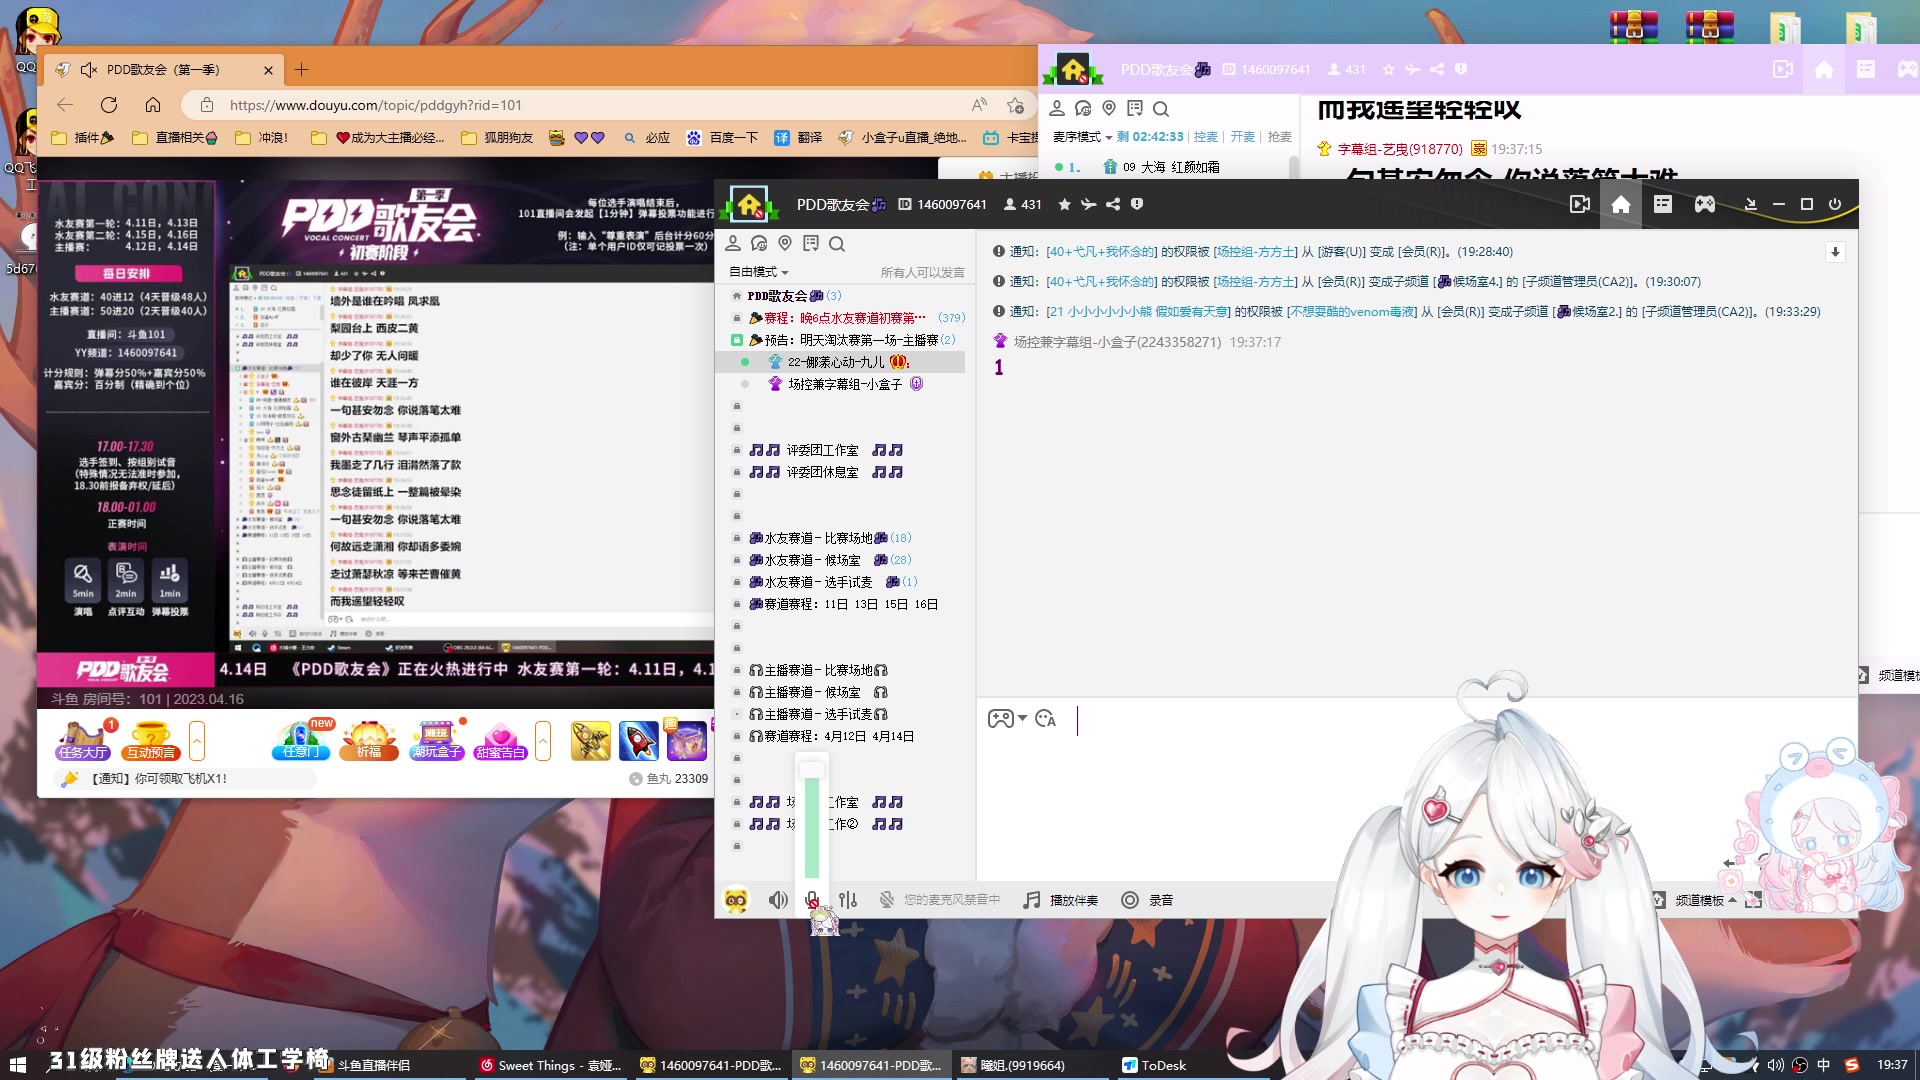Click the 播放伴奏 accompaniment icon
Screen dimensions: 1920x1080
1030,900
